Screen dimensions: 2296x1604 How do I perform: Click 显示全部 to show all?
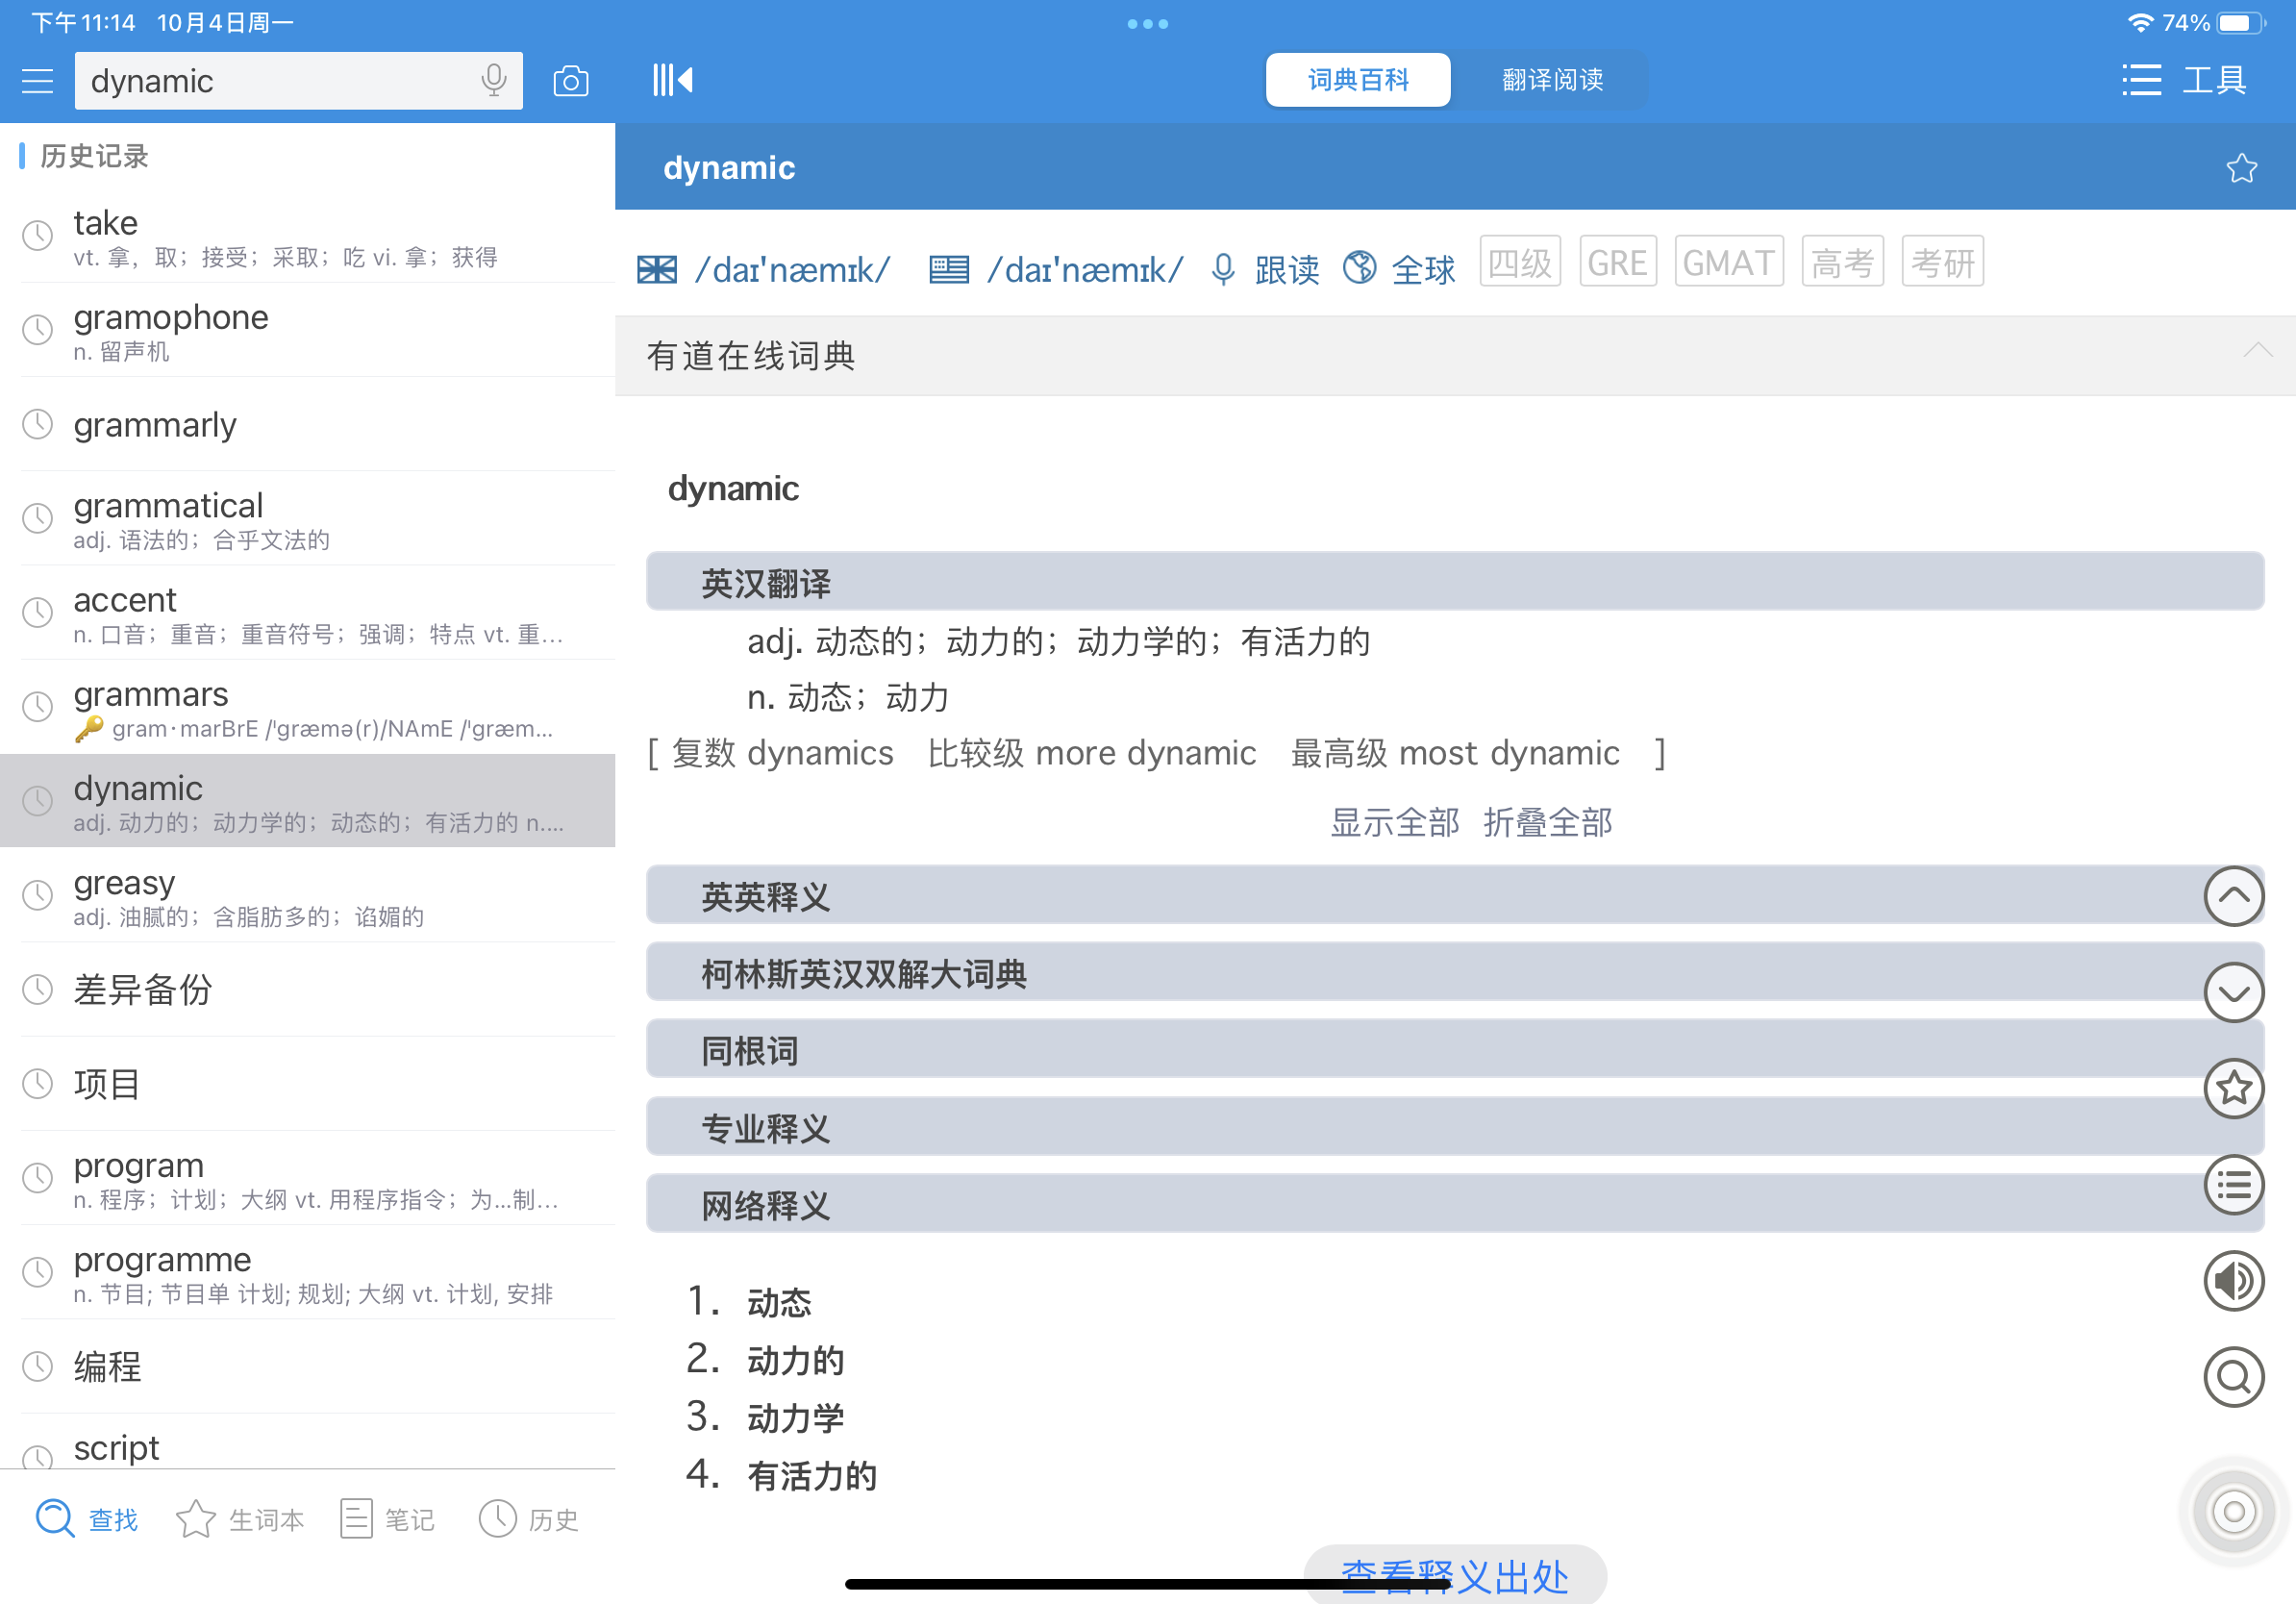click(x=1394, y=822)
